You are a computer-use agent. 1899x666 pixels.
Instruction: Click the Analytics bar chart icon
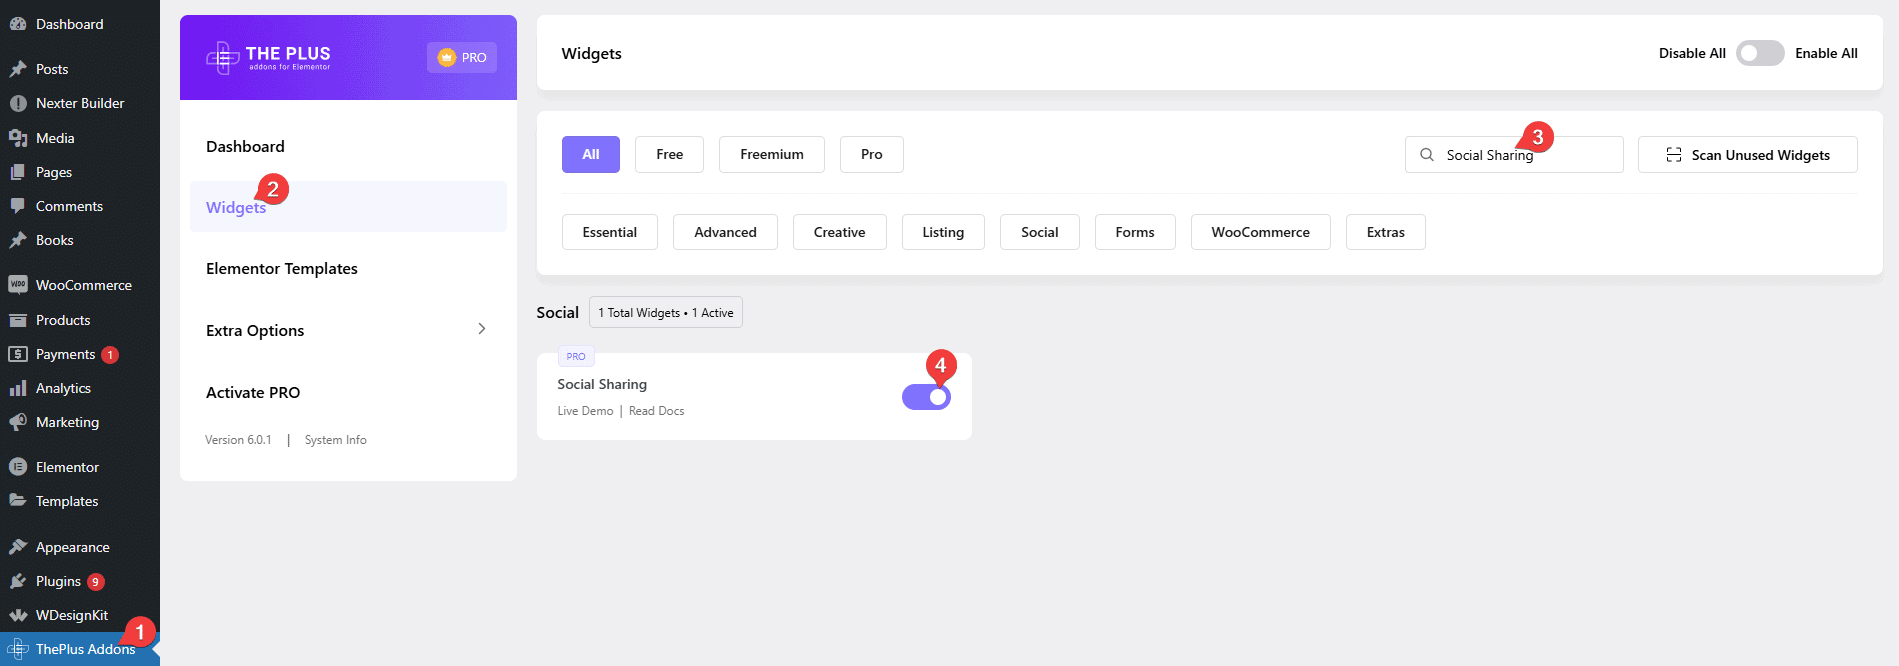click(x=18, y=388)
